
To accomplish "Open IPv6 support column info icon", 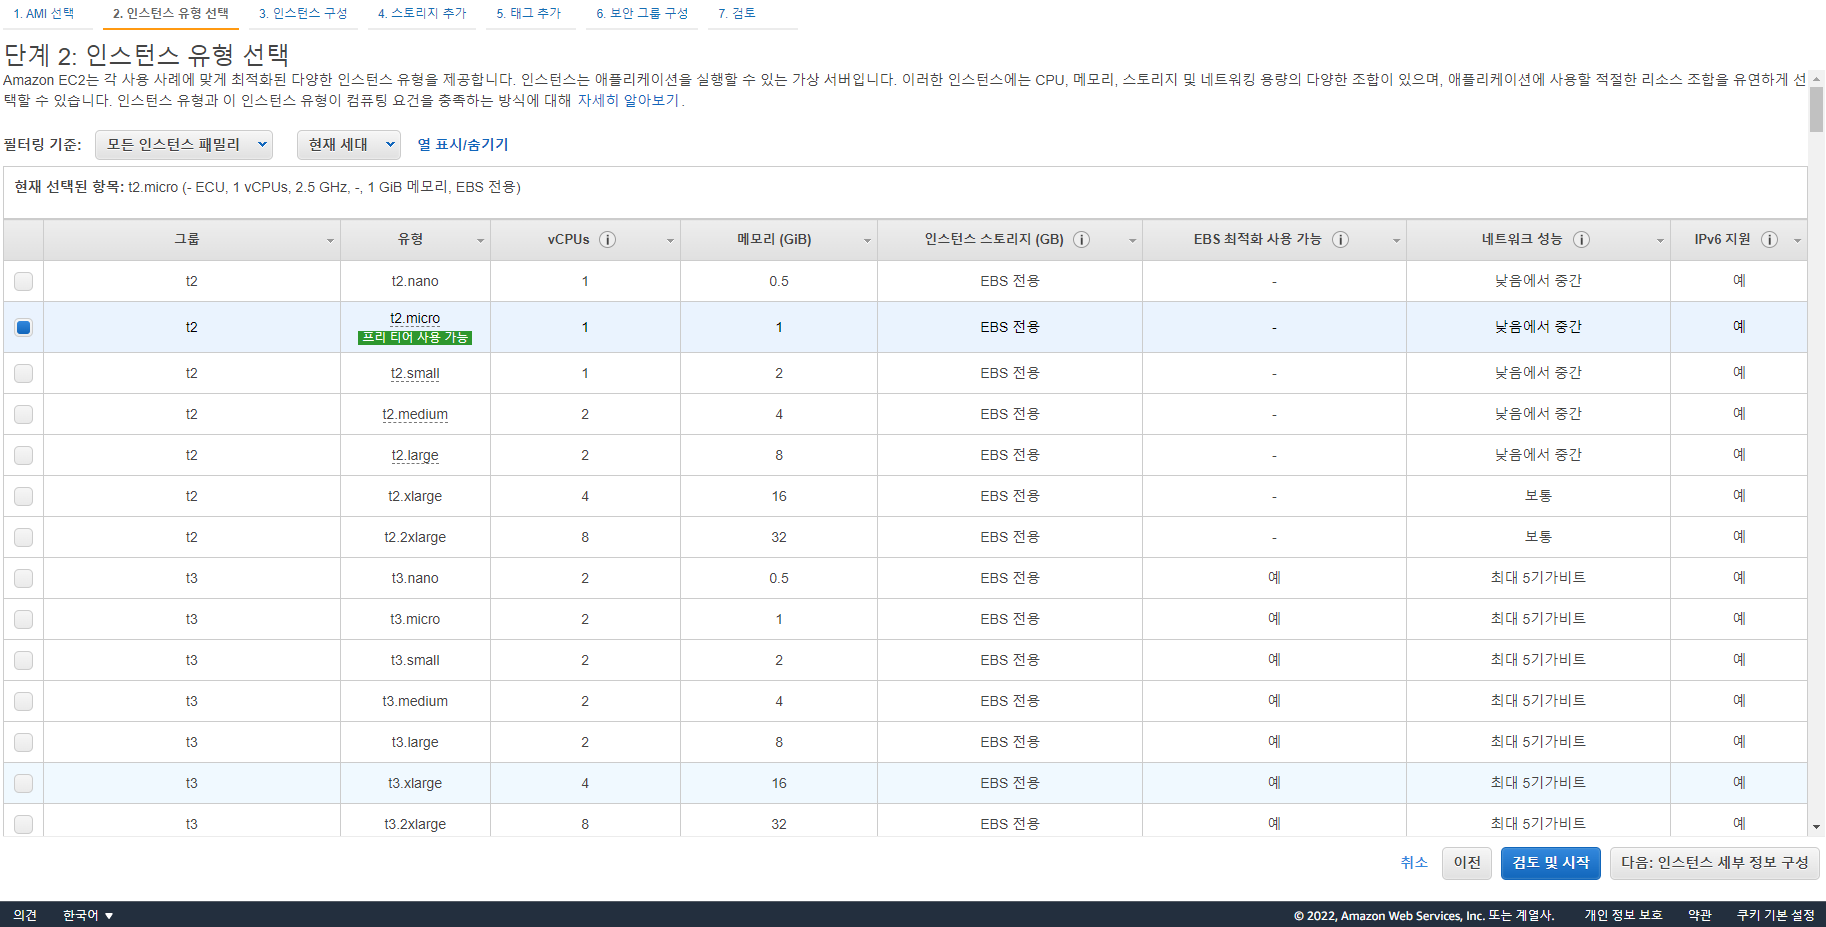I will pos(1769,240).
